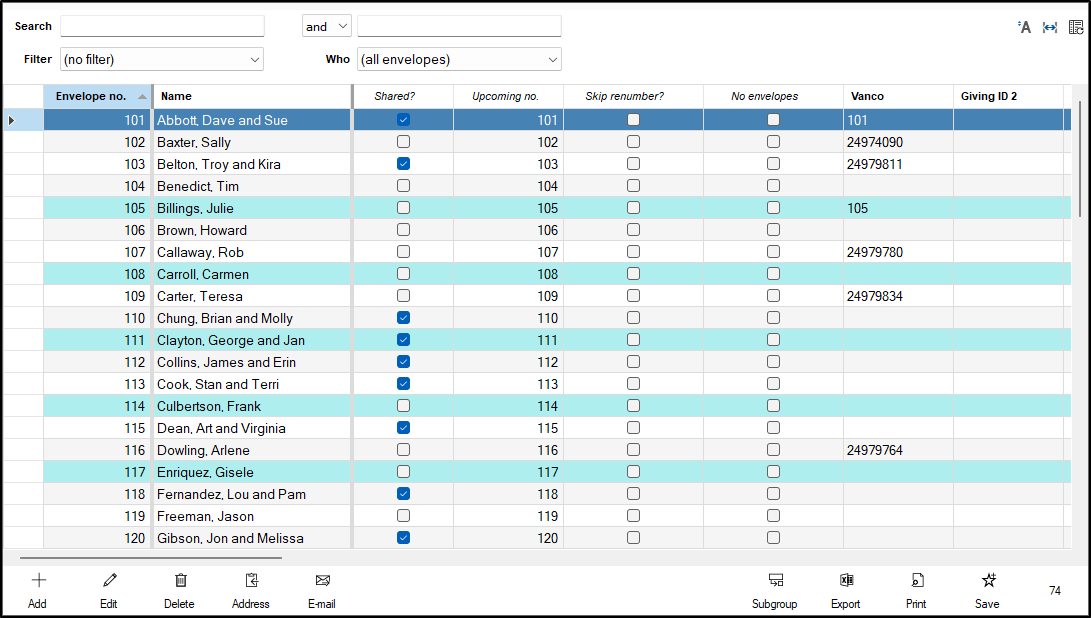Open the Filter dropdown
This screenshot has height=618, width=1091.
(162, 60)
